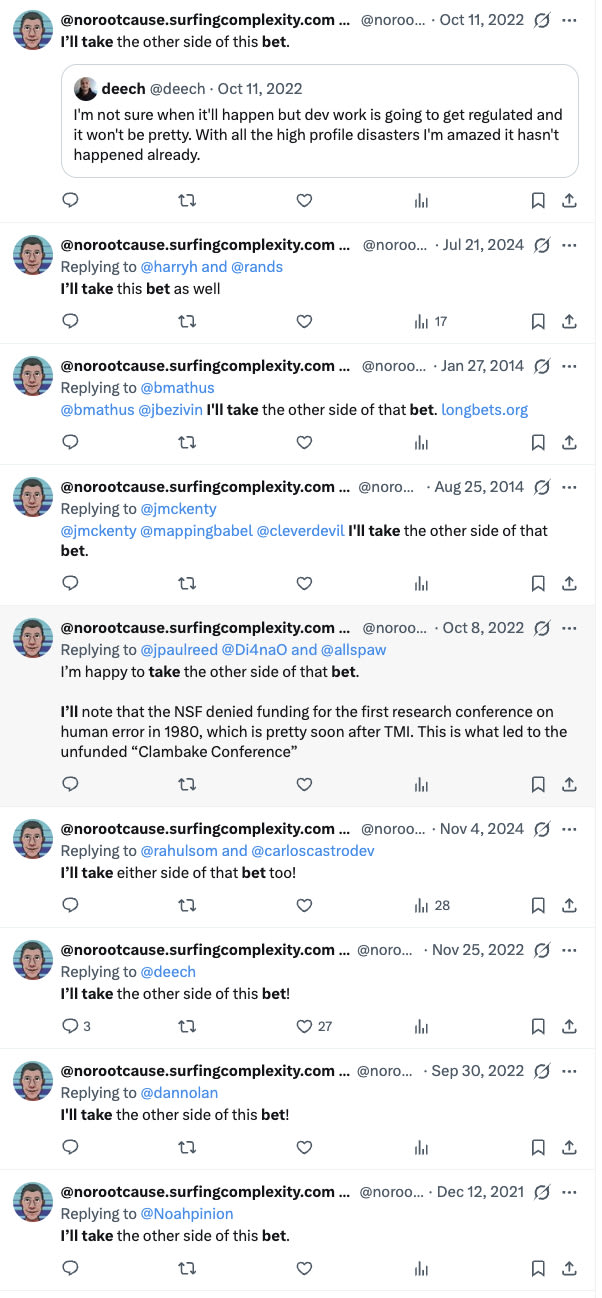Click profile avatar on Jul 21, 2024 tweet
Viewport: 602px width, 1298px height.
tap(33, 256)
